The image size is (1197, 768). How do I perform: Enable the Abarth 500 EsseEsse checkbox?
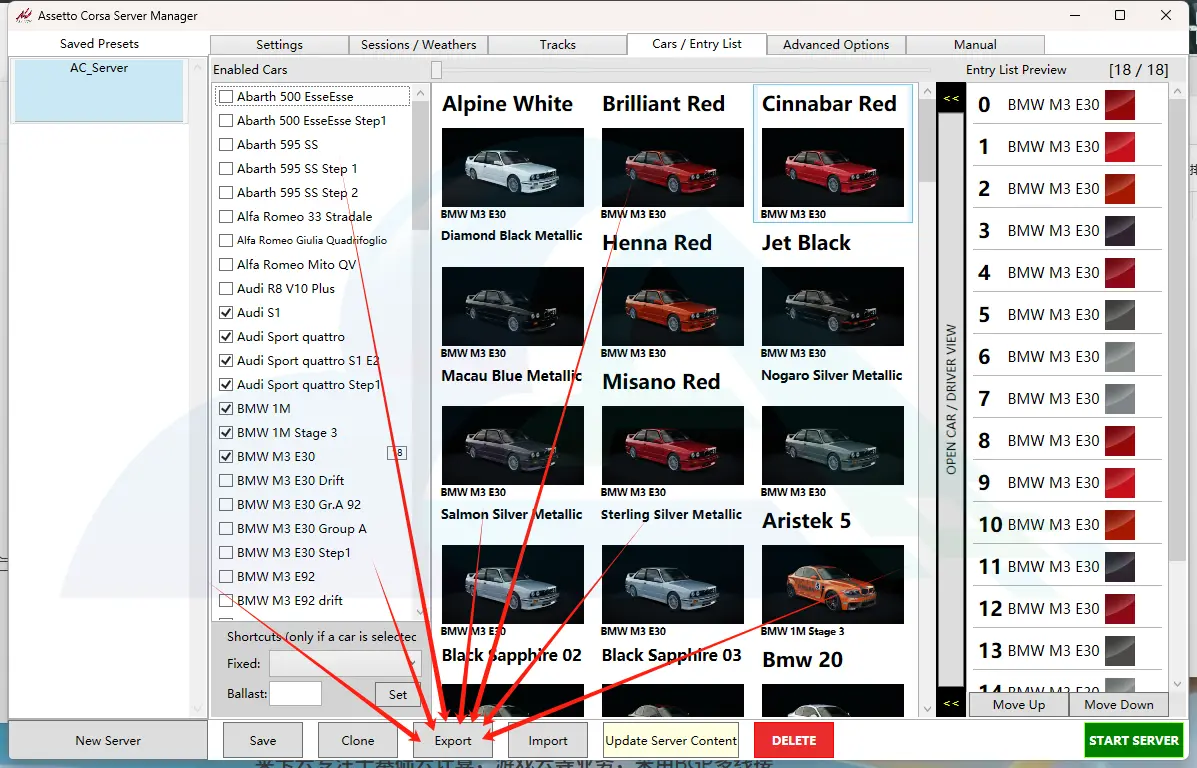[226, 97]
